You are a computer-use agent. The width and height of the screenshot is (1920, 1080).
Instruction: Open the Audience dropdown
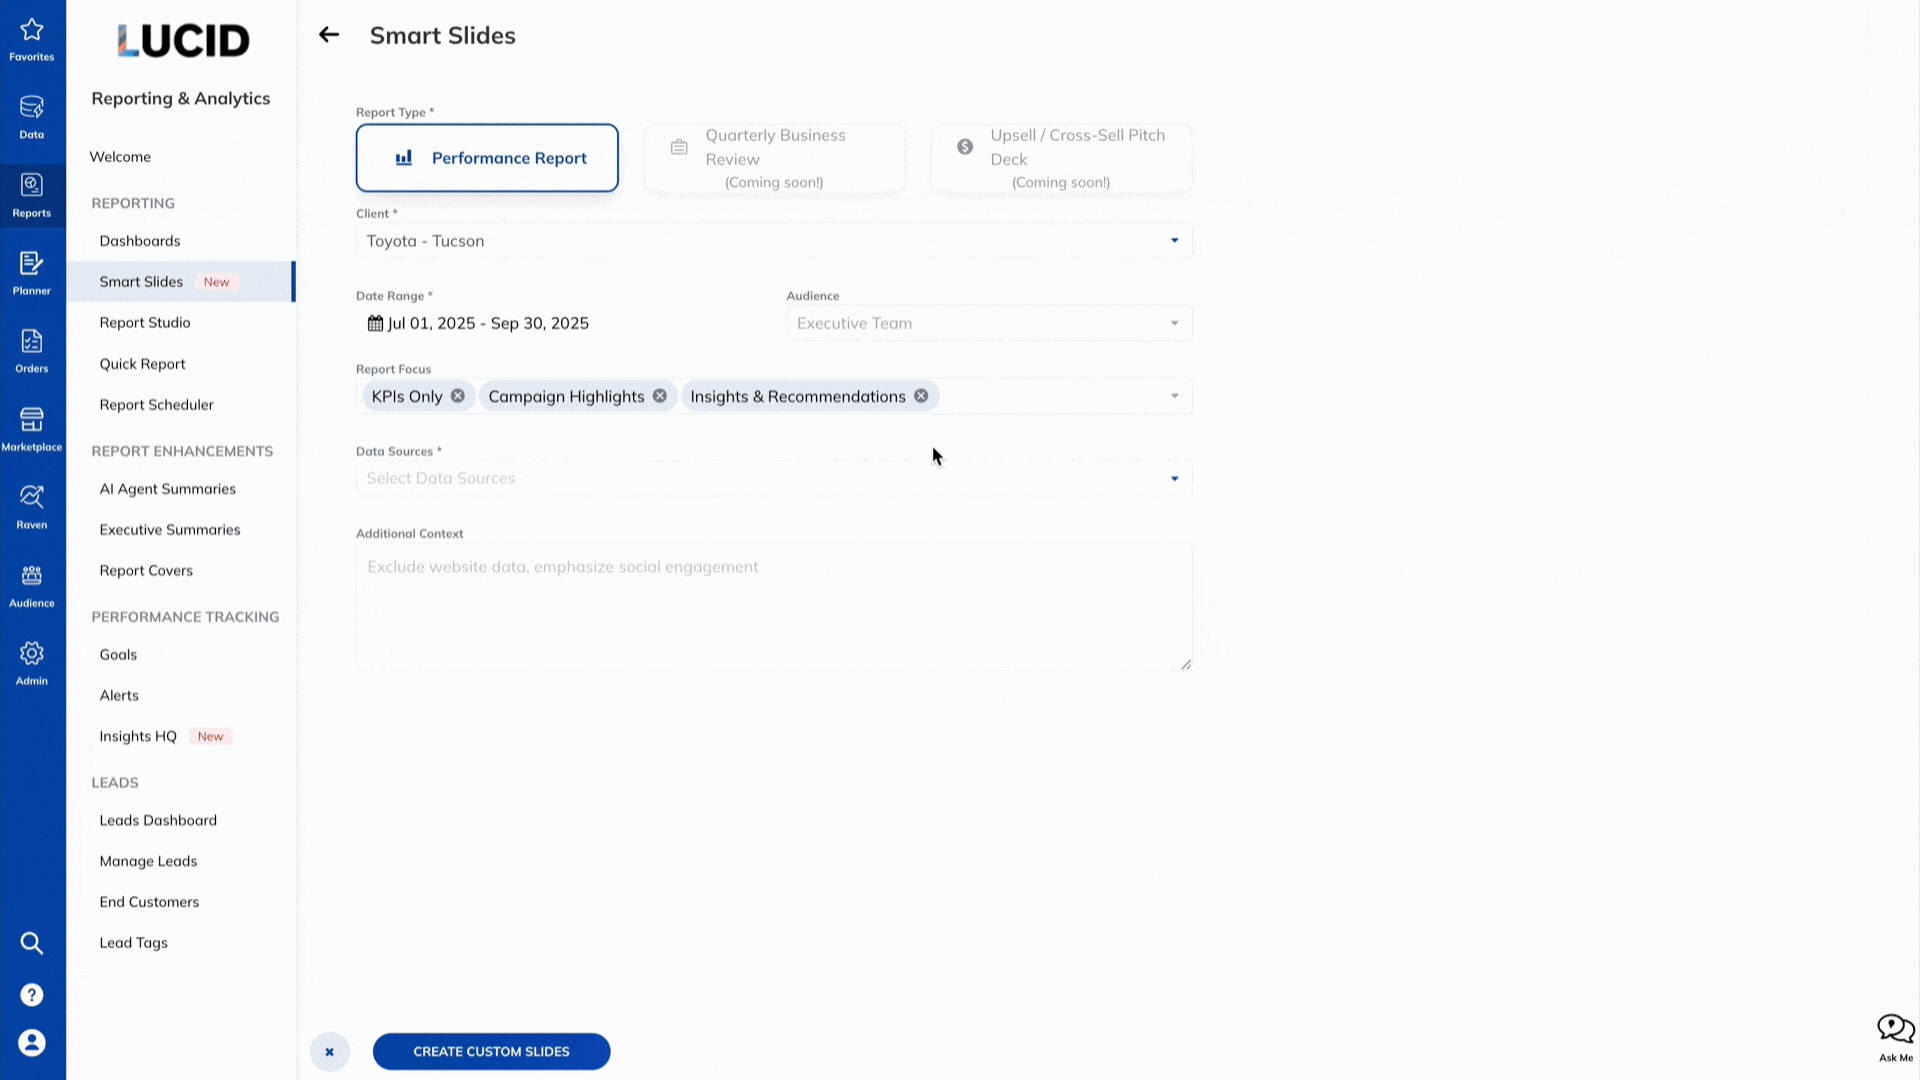click(x=988, y=323)
